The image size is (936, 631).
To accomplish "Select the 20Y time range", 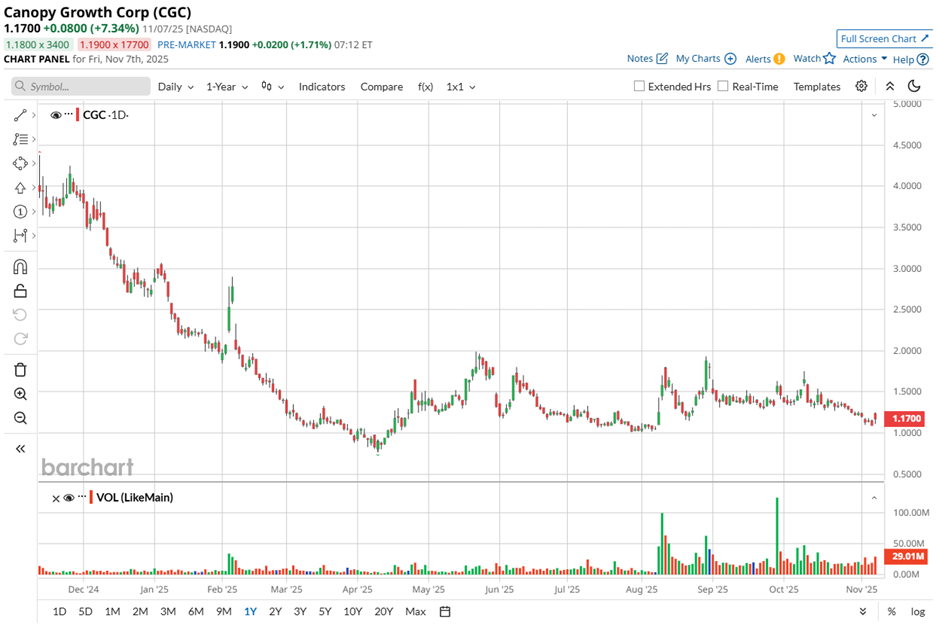I will (x=384, y=611).
